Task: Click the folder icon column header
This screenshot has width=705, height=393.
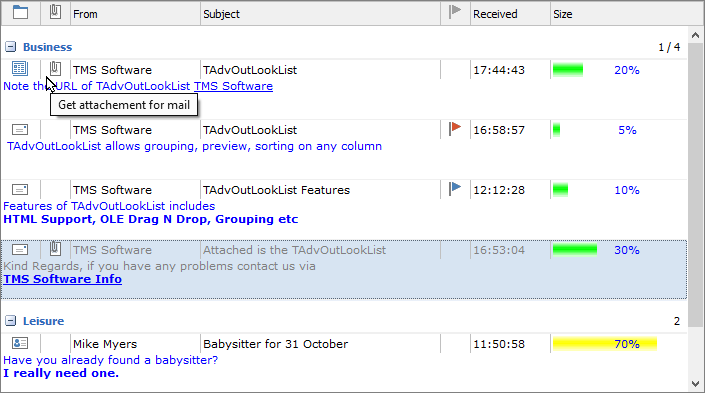Action: click(x=20, y=12)
